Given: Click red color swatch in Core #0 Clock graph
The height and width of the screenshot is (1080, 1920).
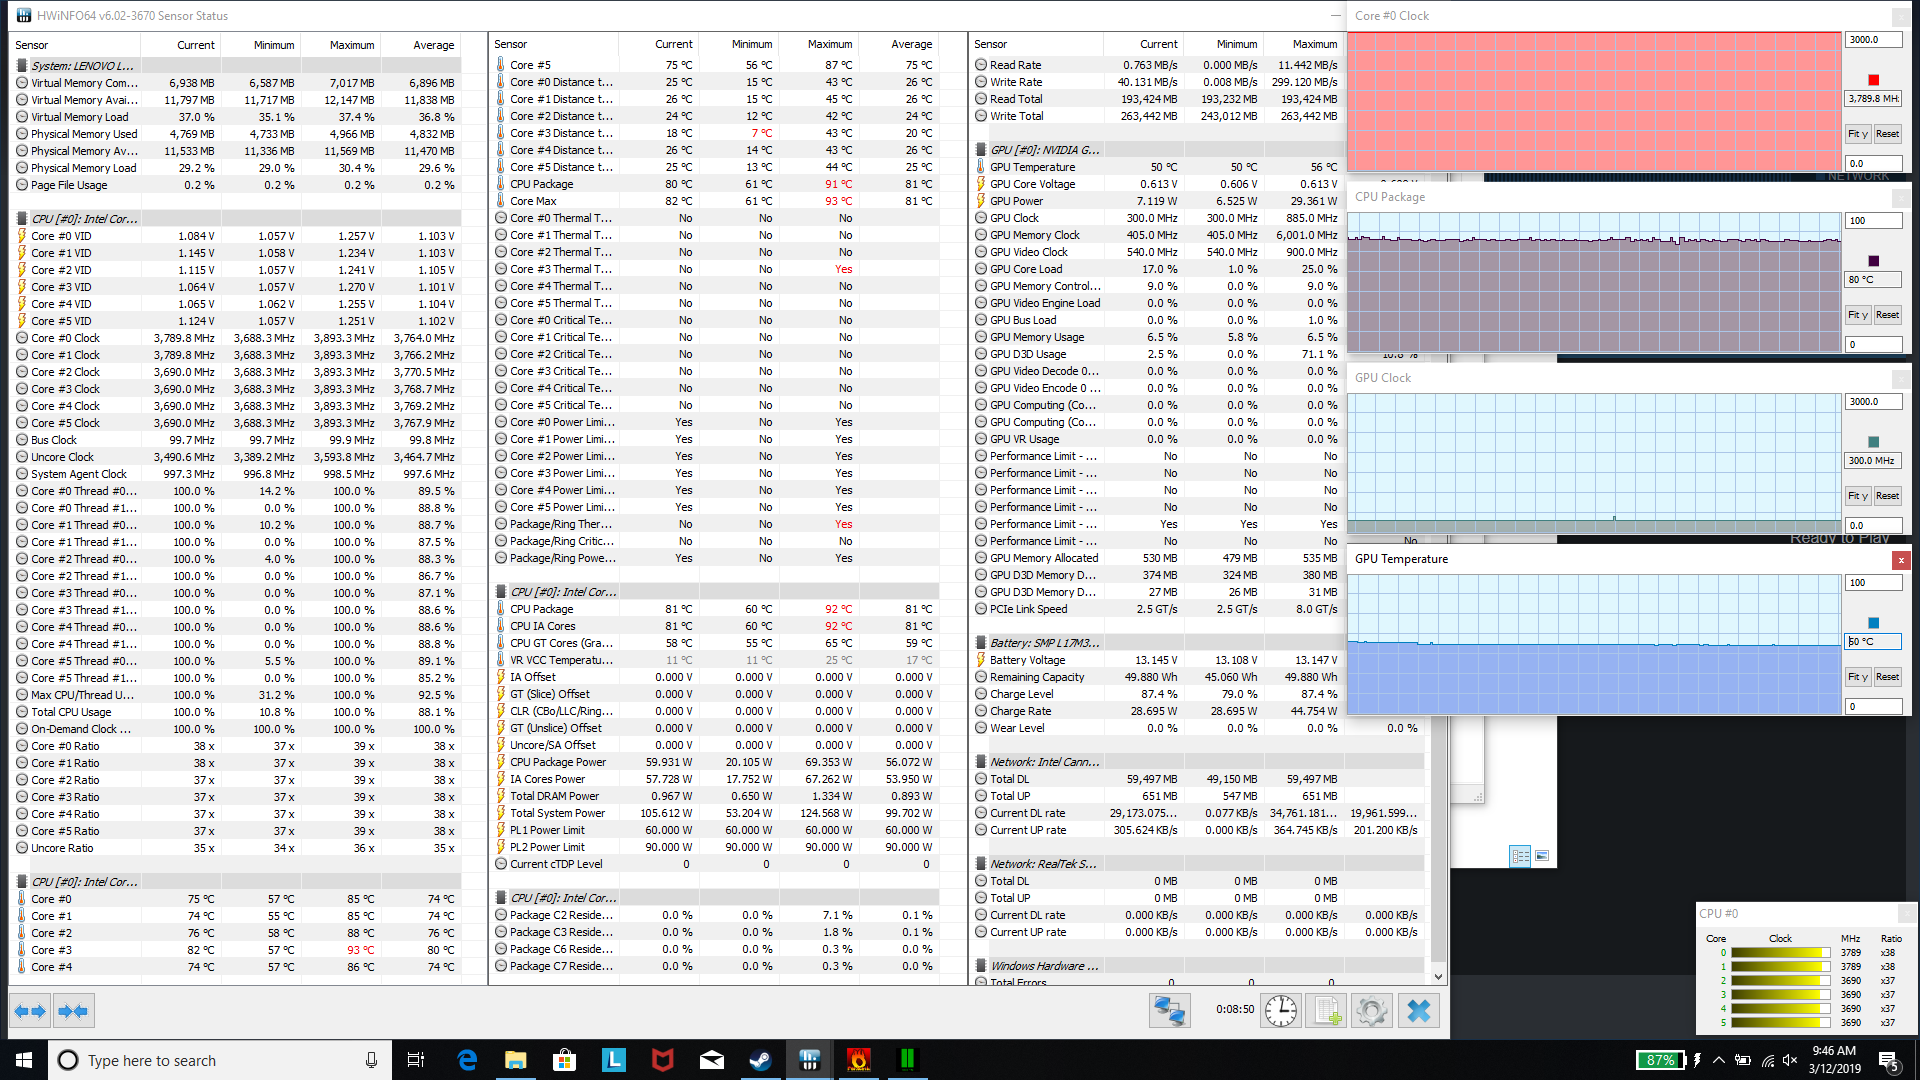Looking at the screenshot, I should [x=1873, y=80].
